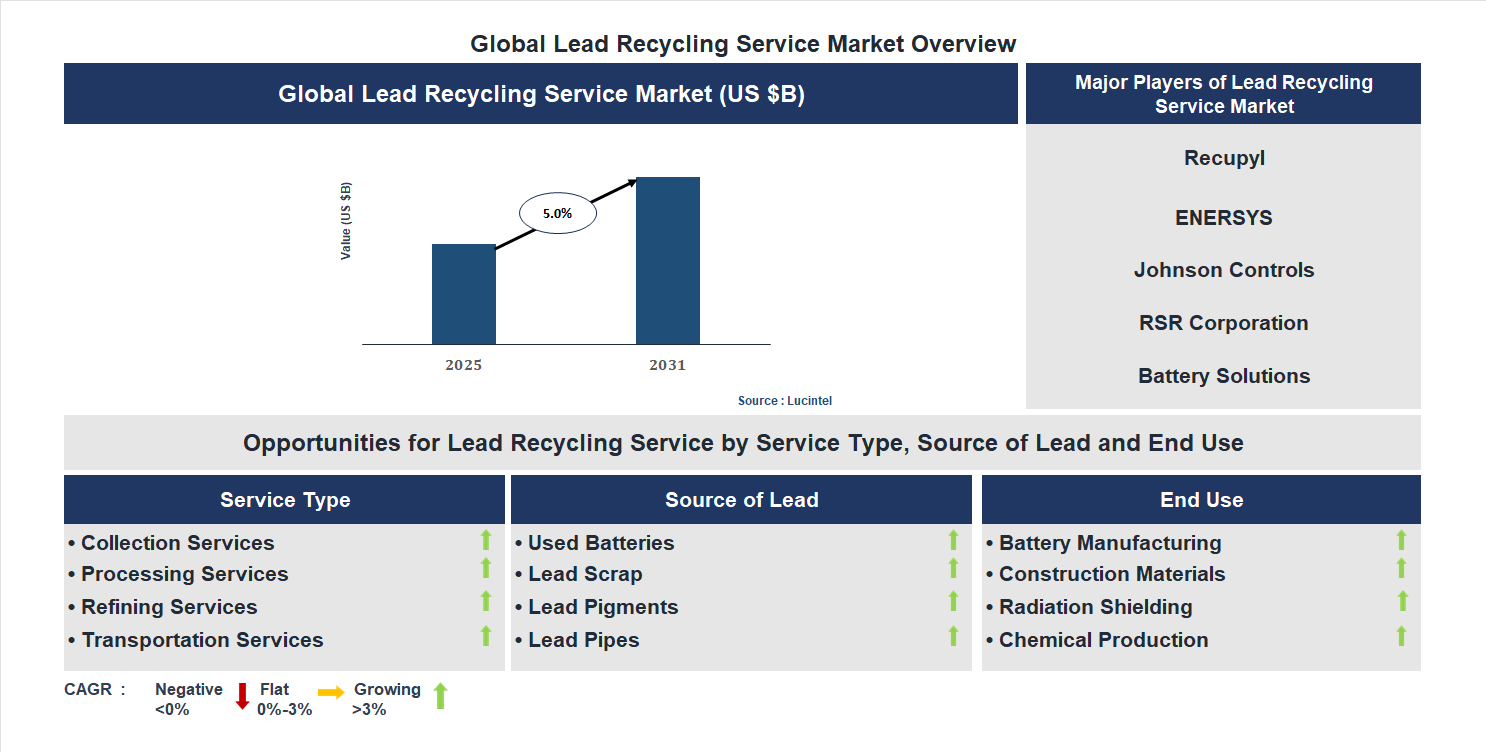Click the Source: Lucintel link

(x=784, y=400)
